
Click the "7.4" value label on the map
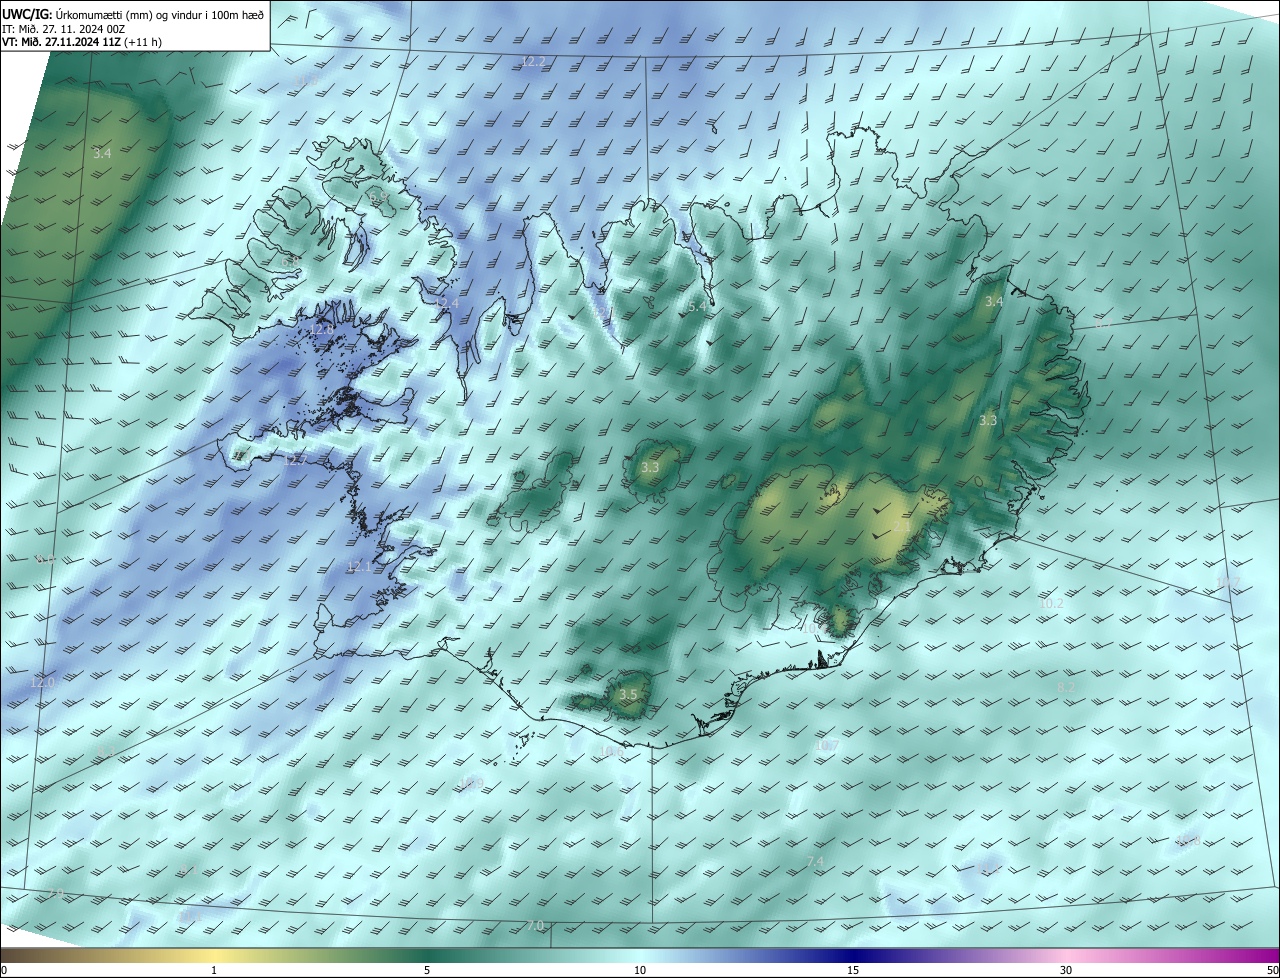(815, 862)
